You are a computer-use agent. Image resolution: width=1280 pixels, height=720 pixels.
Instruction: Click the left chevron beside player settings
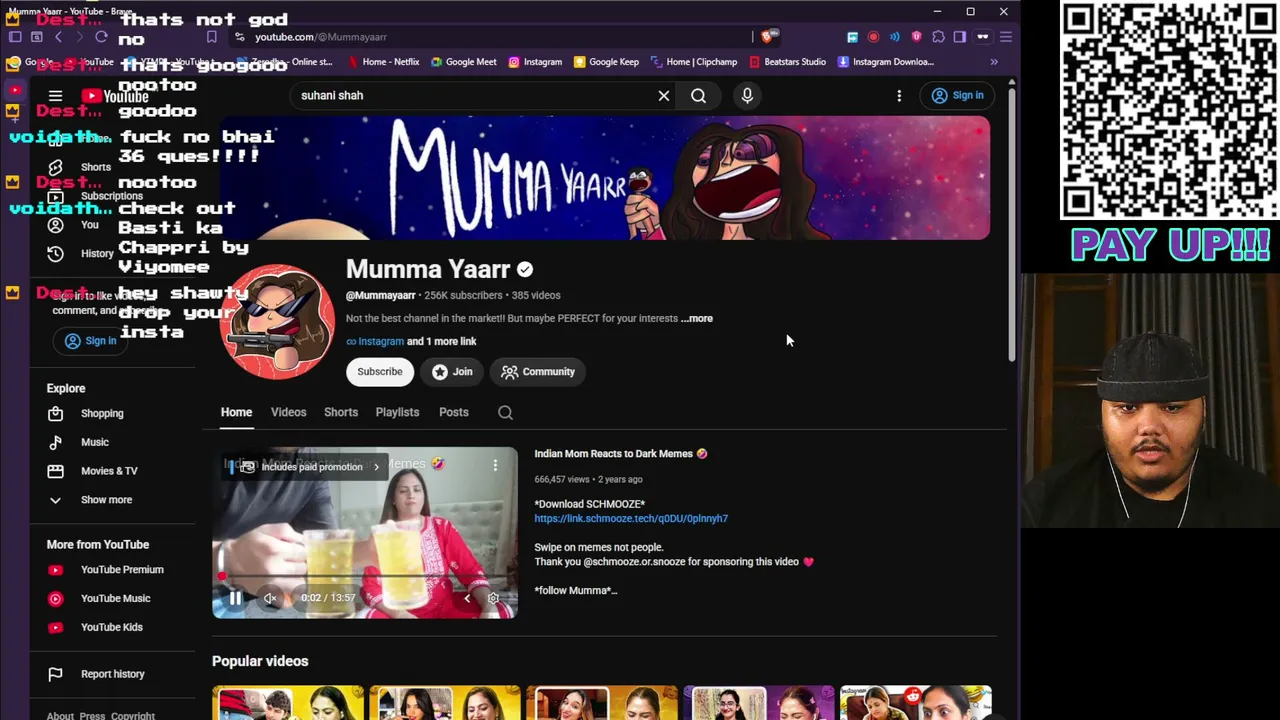click(x=467, y=598)
